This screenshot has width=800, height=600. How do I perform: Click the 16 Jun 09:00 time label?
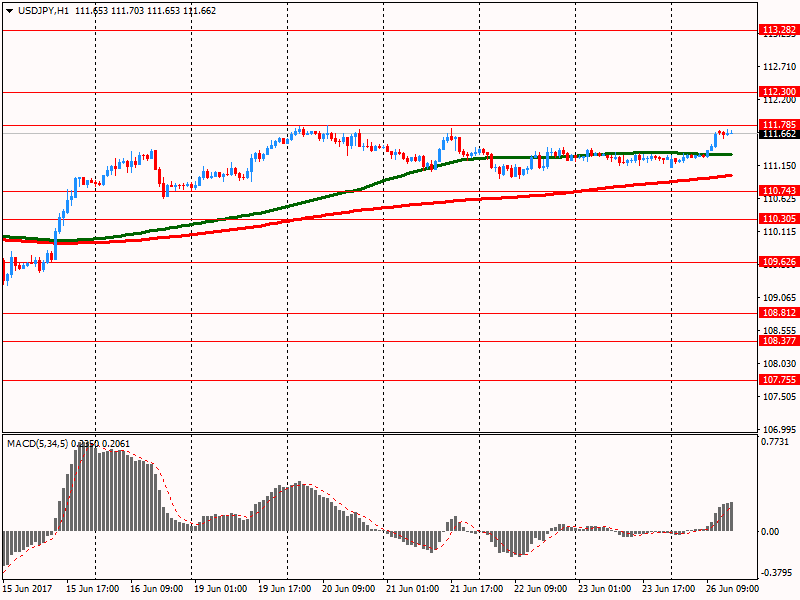[x=157, y=589]
